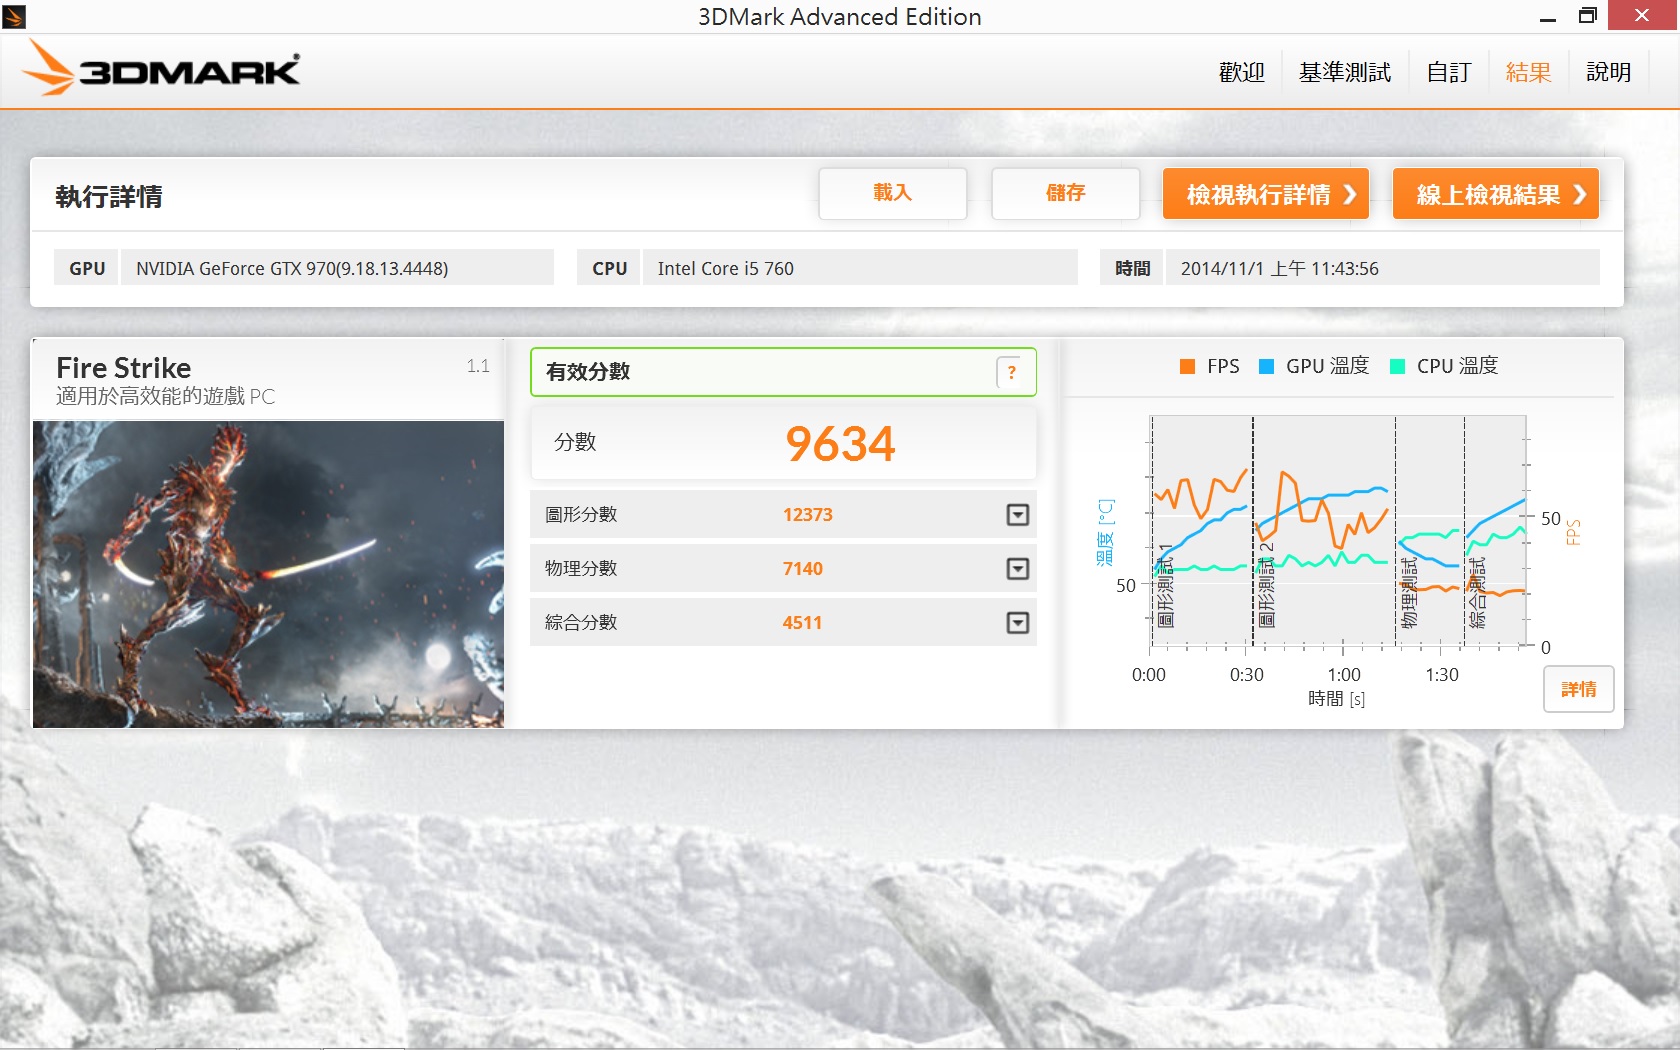This screenshot has height=1050, width=1680.
Task: Click the 適用於高效能的遊戲 PC subtitle
Action: pos(165,397)
